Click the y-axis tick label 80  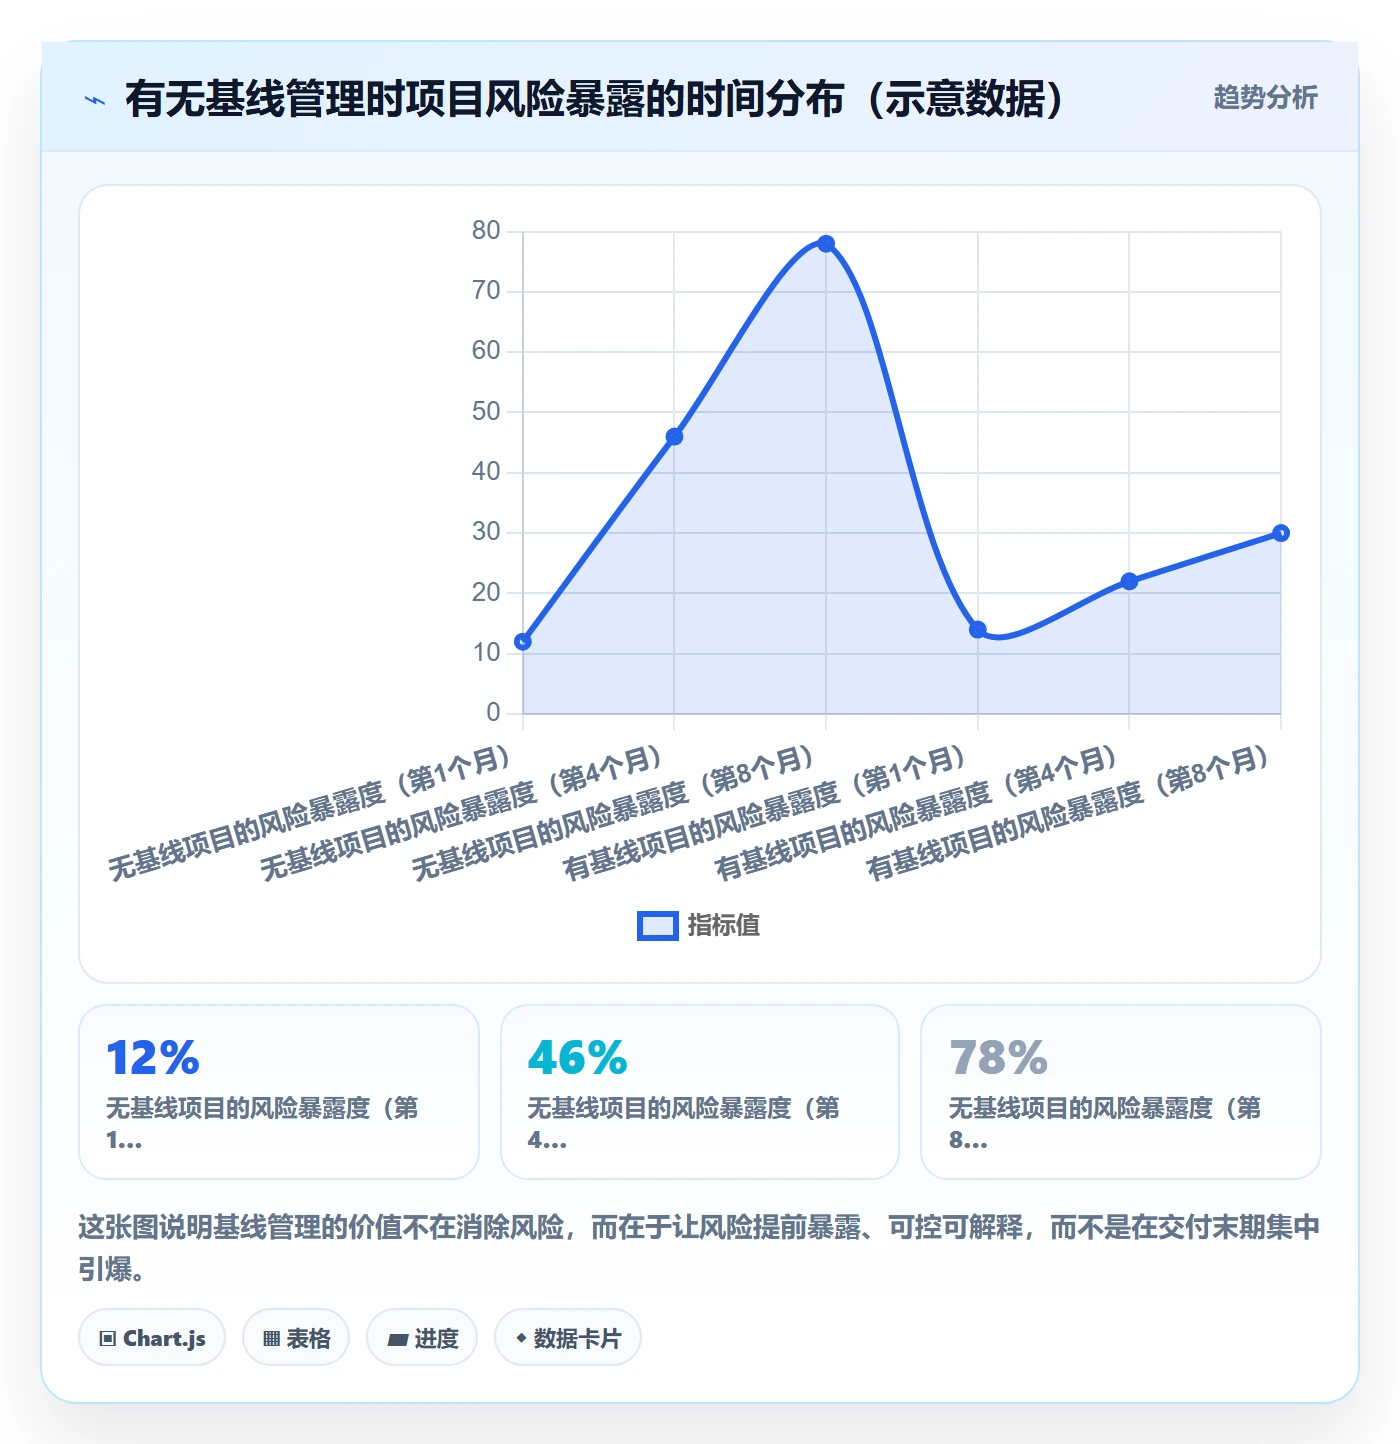[486, 231]
